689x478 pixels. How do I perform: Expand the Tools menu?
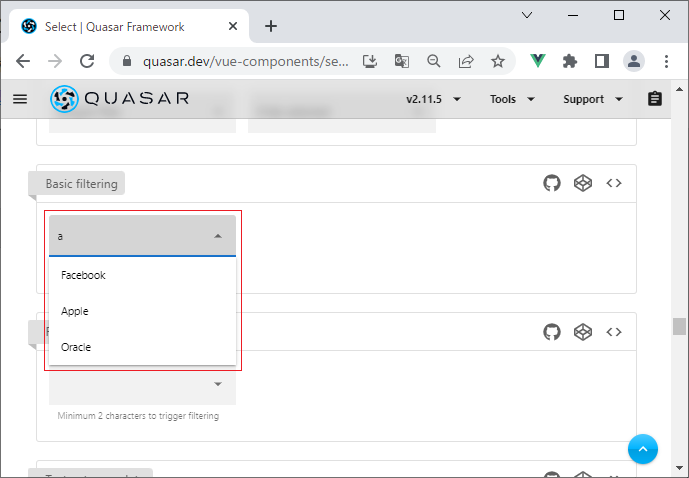(512, 99)
